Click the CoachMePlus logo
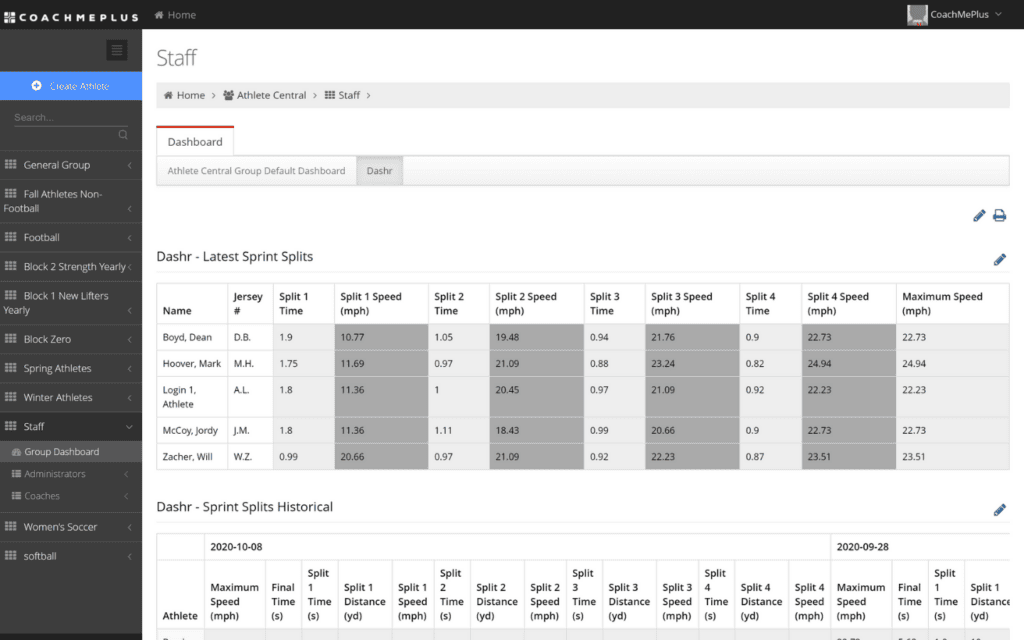The height and width of the screenshot is (640, 1024). 71,17
